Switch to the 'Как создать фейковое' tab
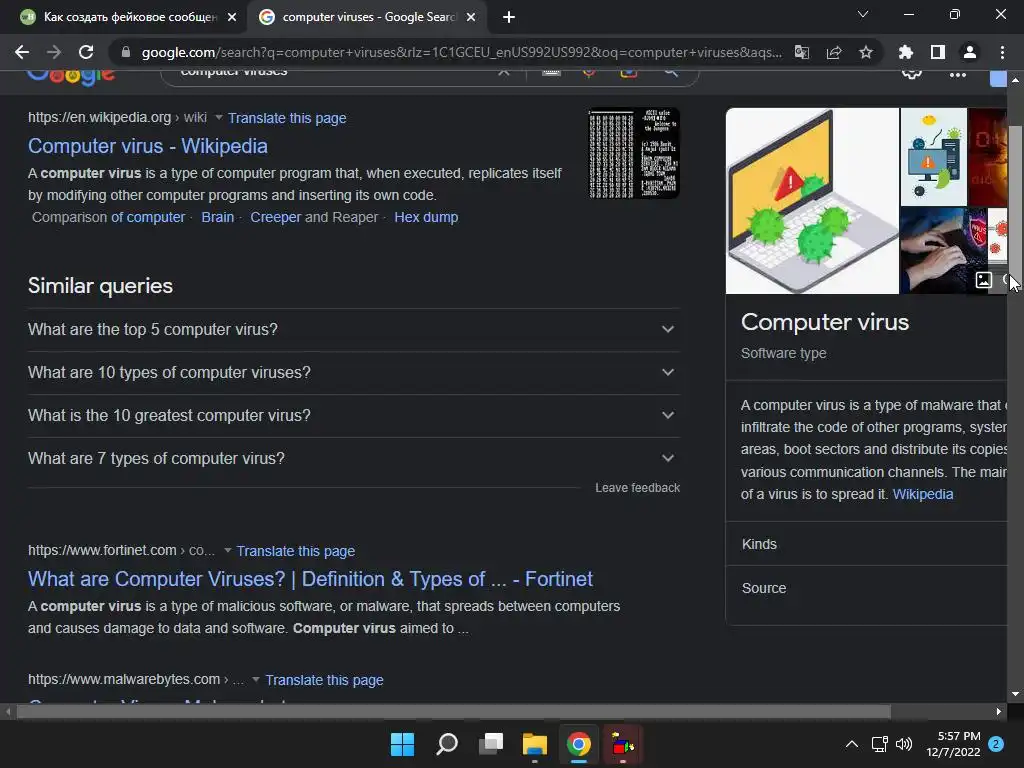Image resolution: width=1024 pixels, height=768 pixels. pos(129,17)
